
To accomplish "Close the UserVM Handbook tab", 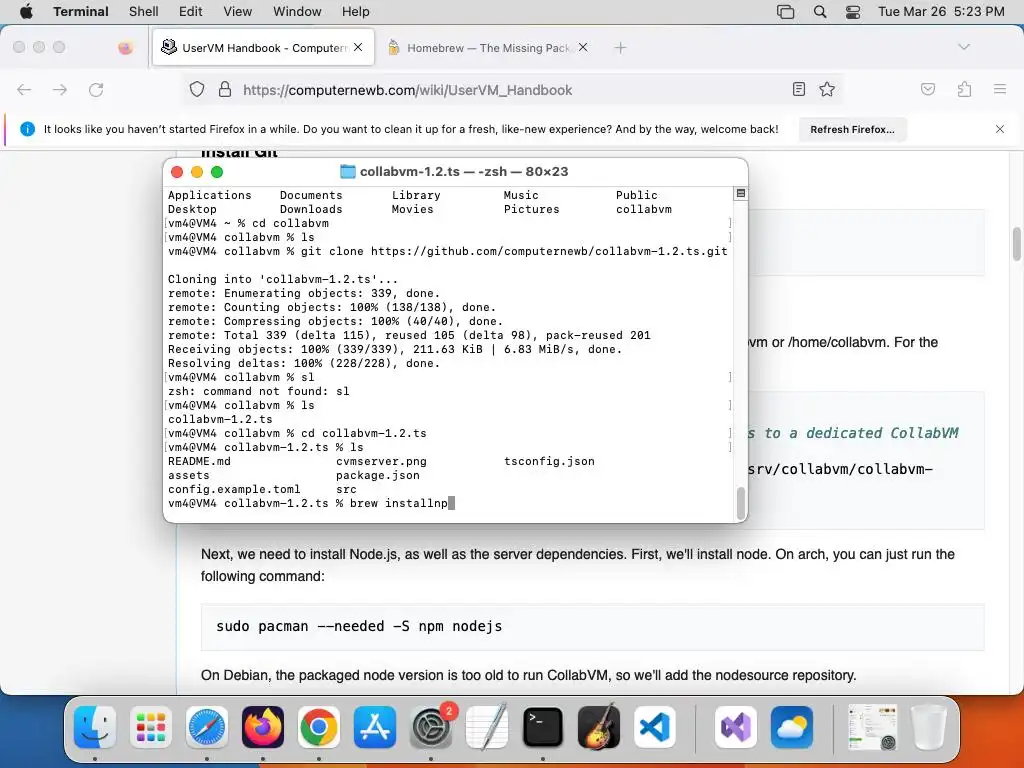I will click(x=358, y=47).
